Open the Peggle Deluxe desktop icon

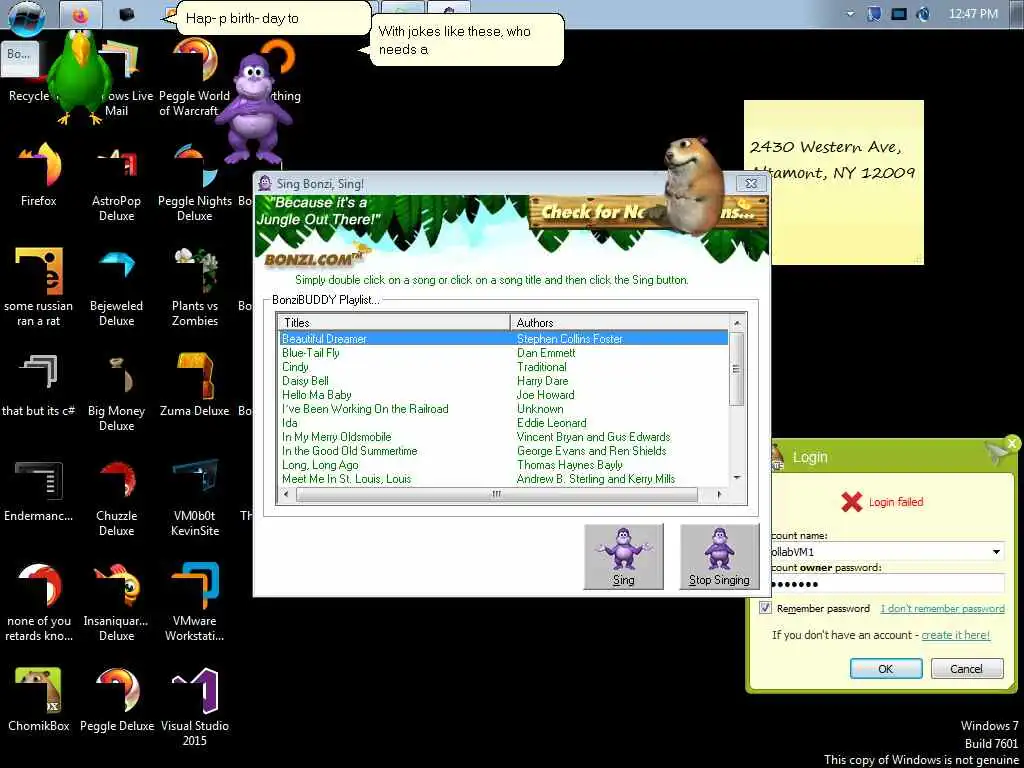tap(117, 699)
